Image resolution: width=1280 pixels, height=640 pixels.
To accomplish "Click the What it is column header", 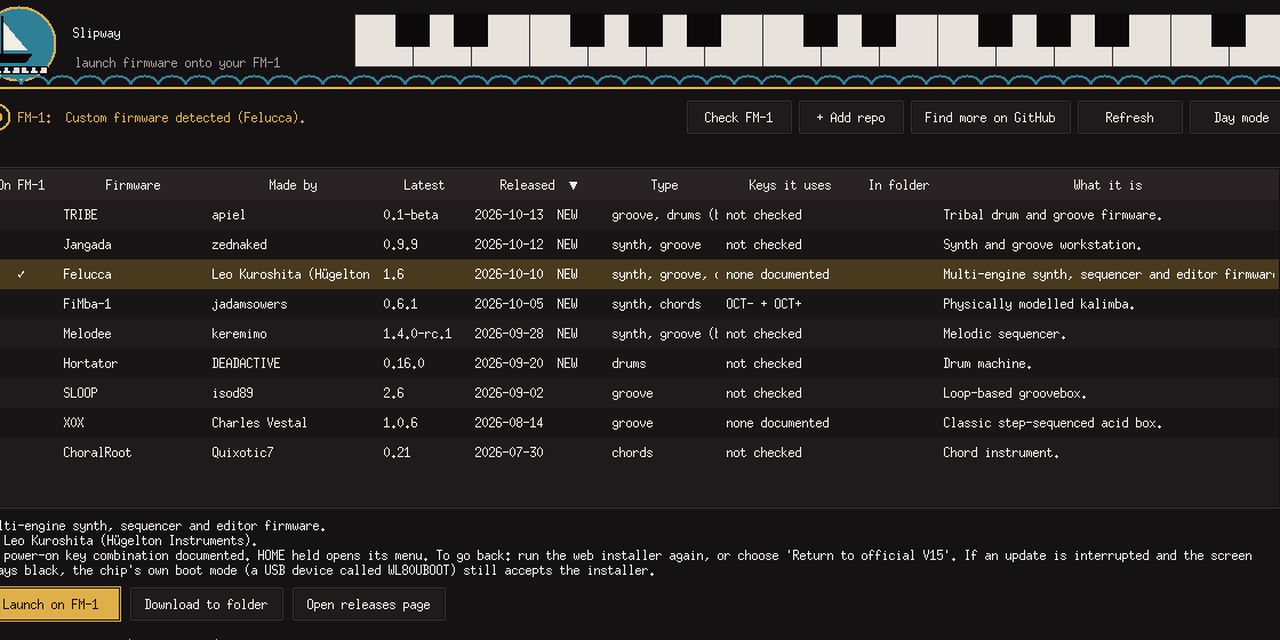I will (x=1108, y=185).
